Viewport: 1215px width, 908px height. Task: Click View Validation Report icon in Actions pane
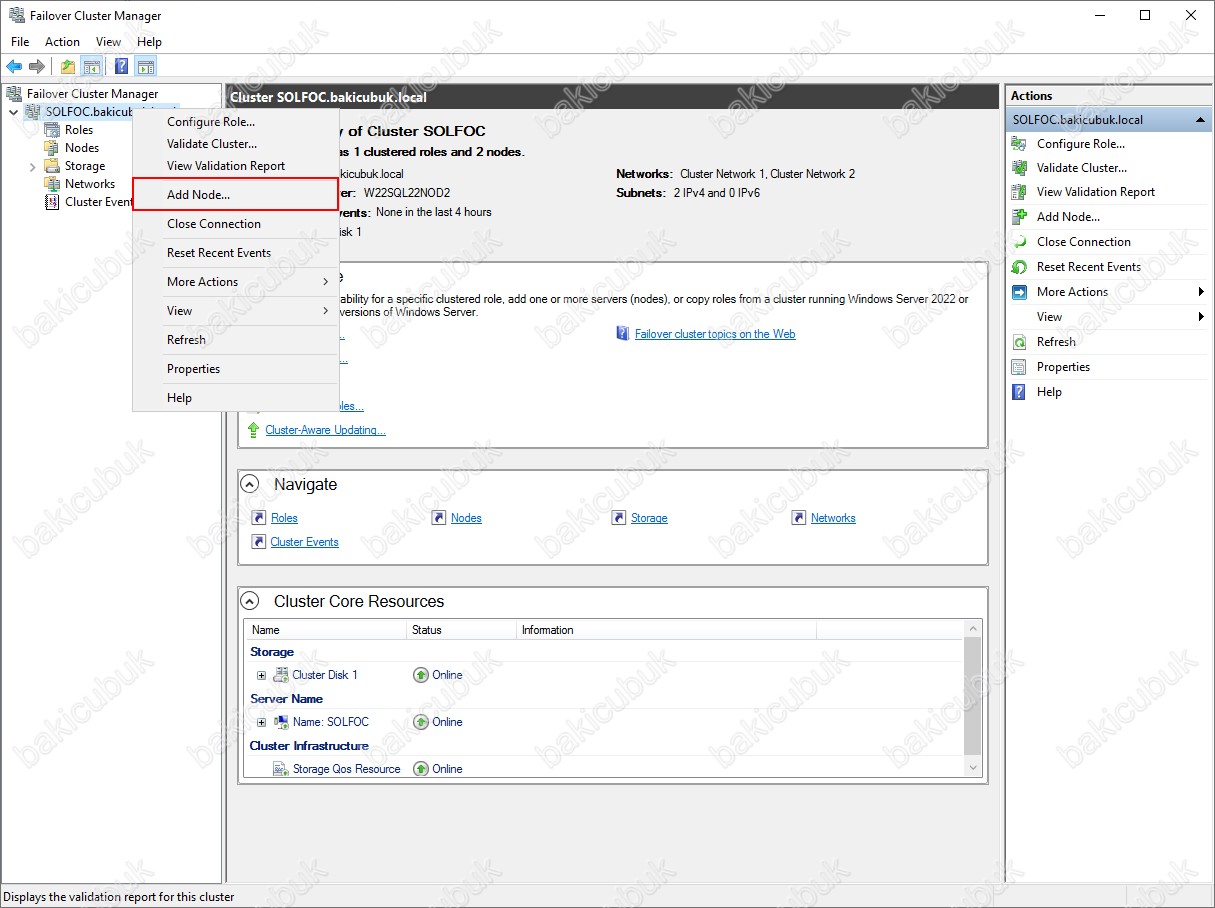pos(1019,192)
